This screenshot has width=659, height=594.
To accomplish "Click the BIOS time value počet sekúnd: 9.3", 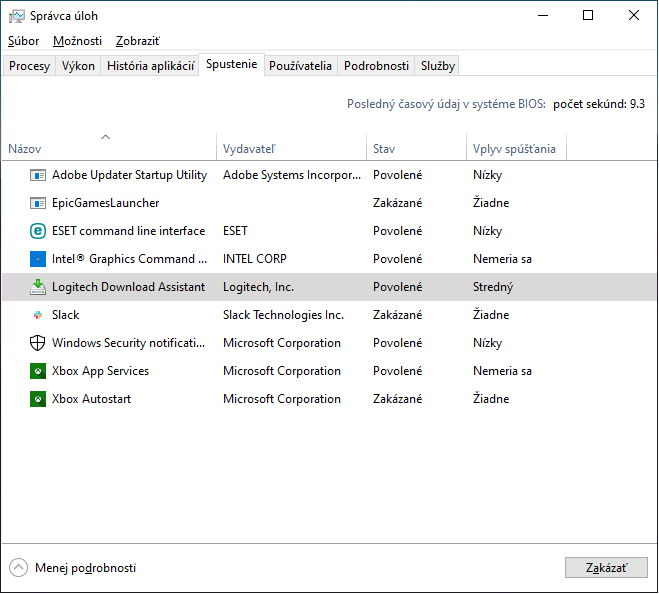I will 599,104.
